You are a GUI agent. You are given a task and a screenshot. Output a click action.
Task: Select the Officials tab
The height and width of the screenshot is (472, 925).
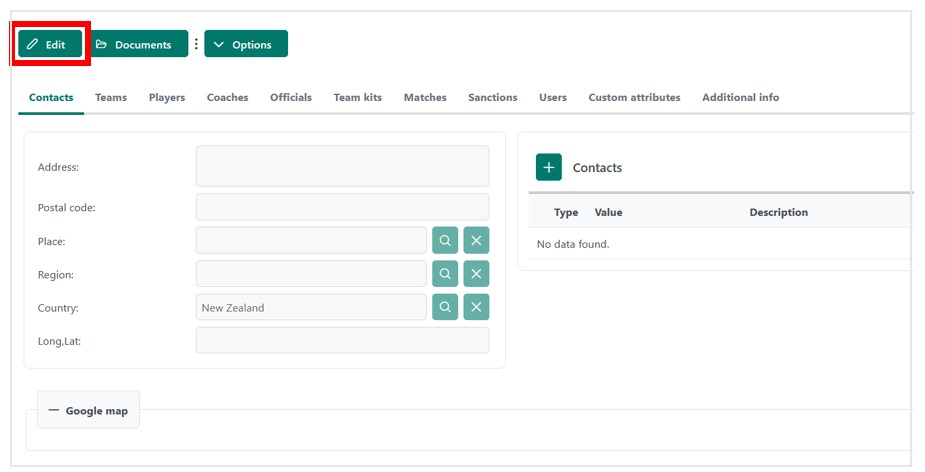291,97
